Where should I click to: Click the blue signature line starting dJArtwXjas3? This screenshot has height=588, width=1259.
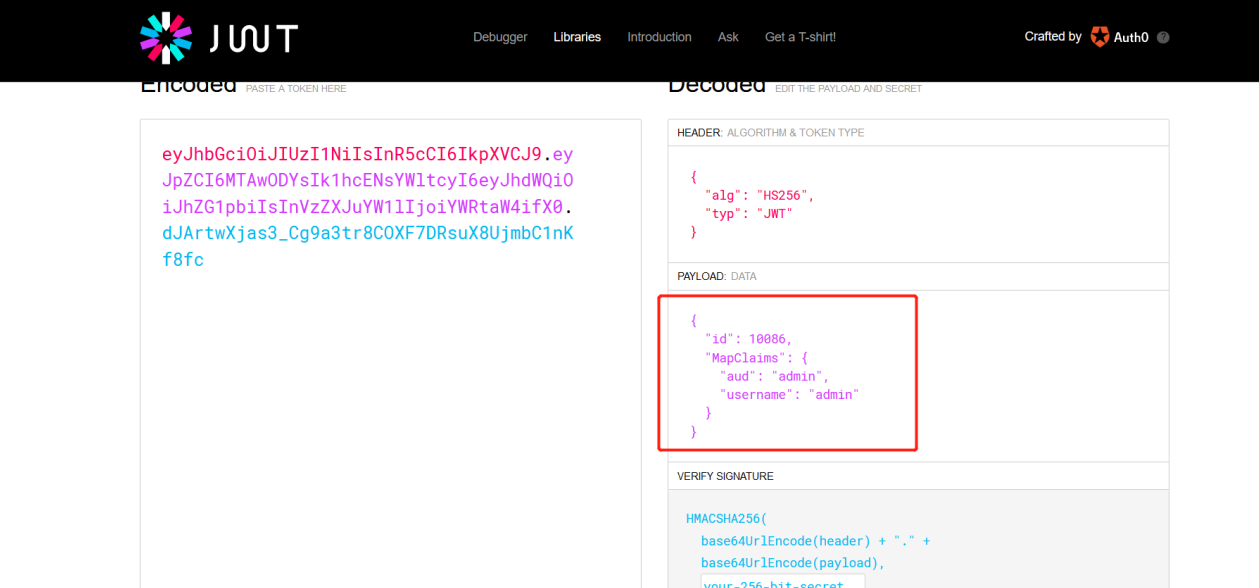pos(368,233)
